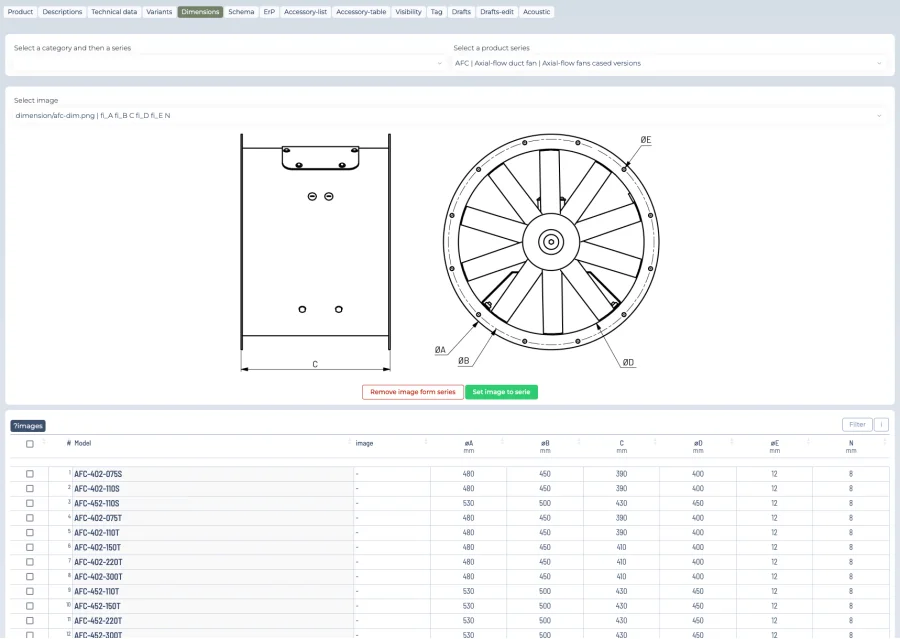Open the Select image dropdown
The width and height of the screenshot is (900, 639).
[448, 115]
